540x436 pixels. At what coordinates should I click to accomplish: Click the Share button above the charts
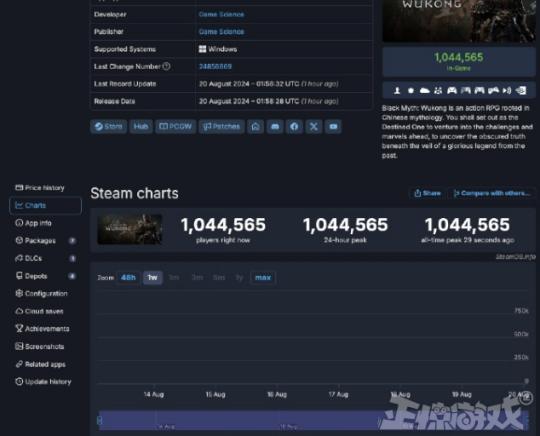coord(427,193)
